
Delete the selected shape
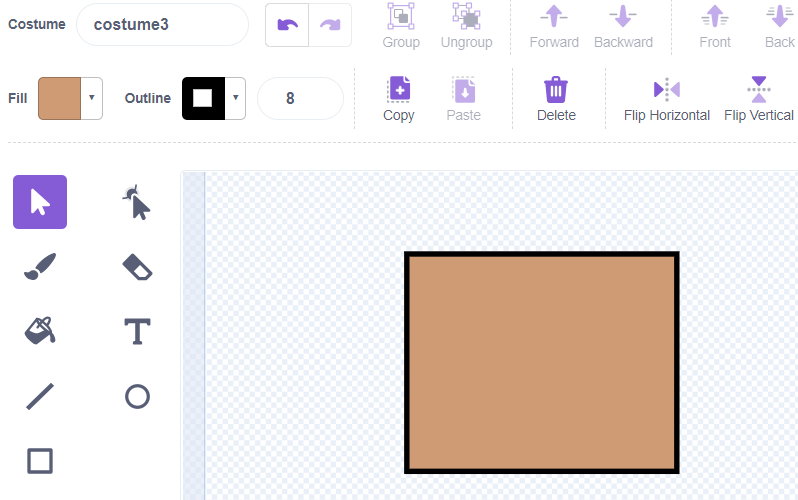(x=556, y=99)
